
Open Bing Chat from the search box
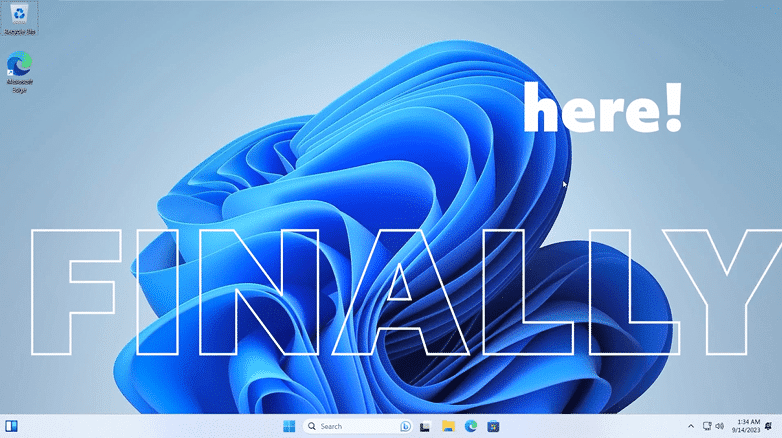(x=405, y=426)
